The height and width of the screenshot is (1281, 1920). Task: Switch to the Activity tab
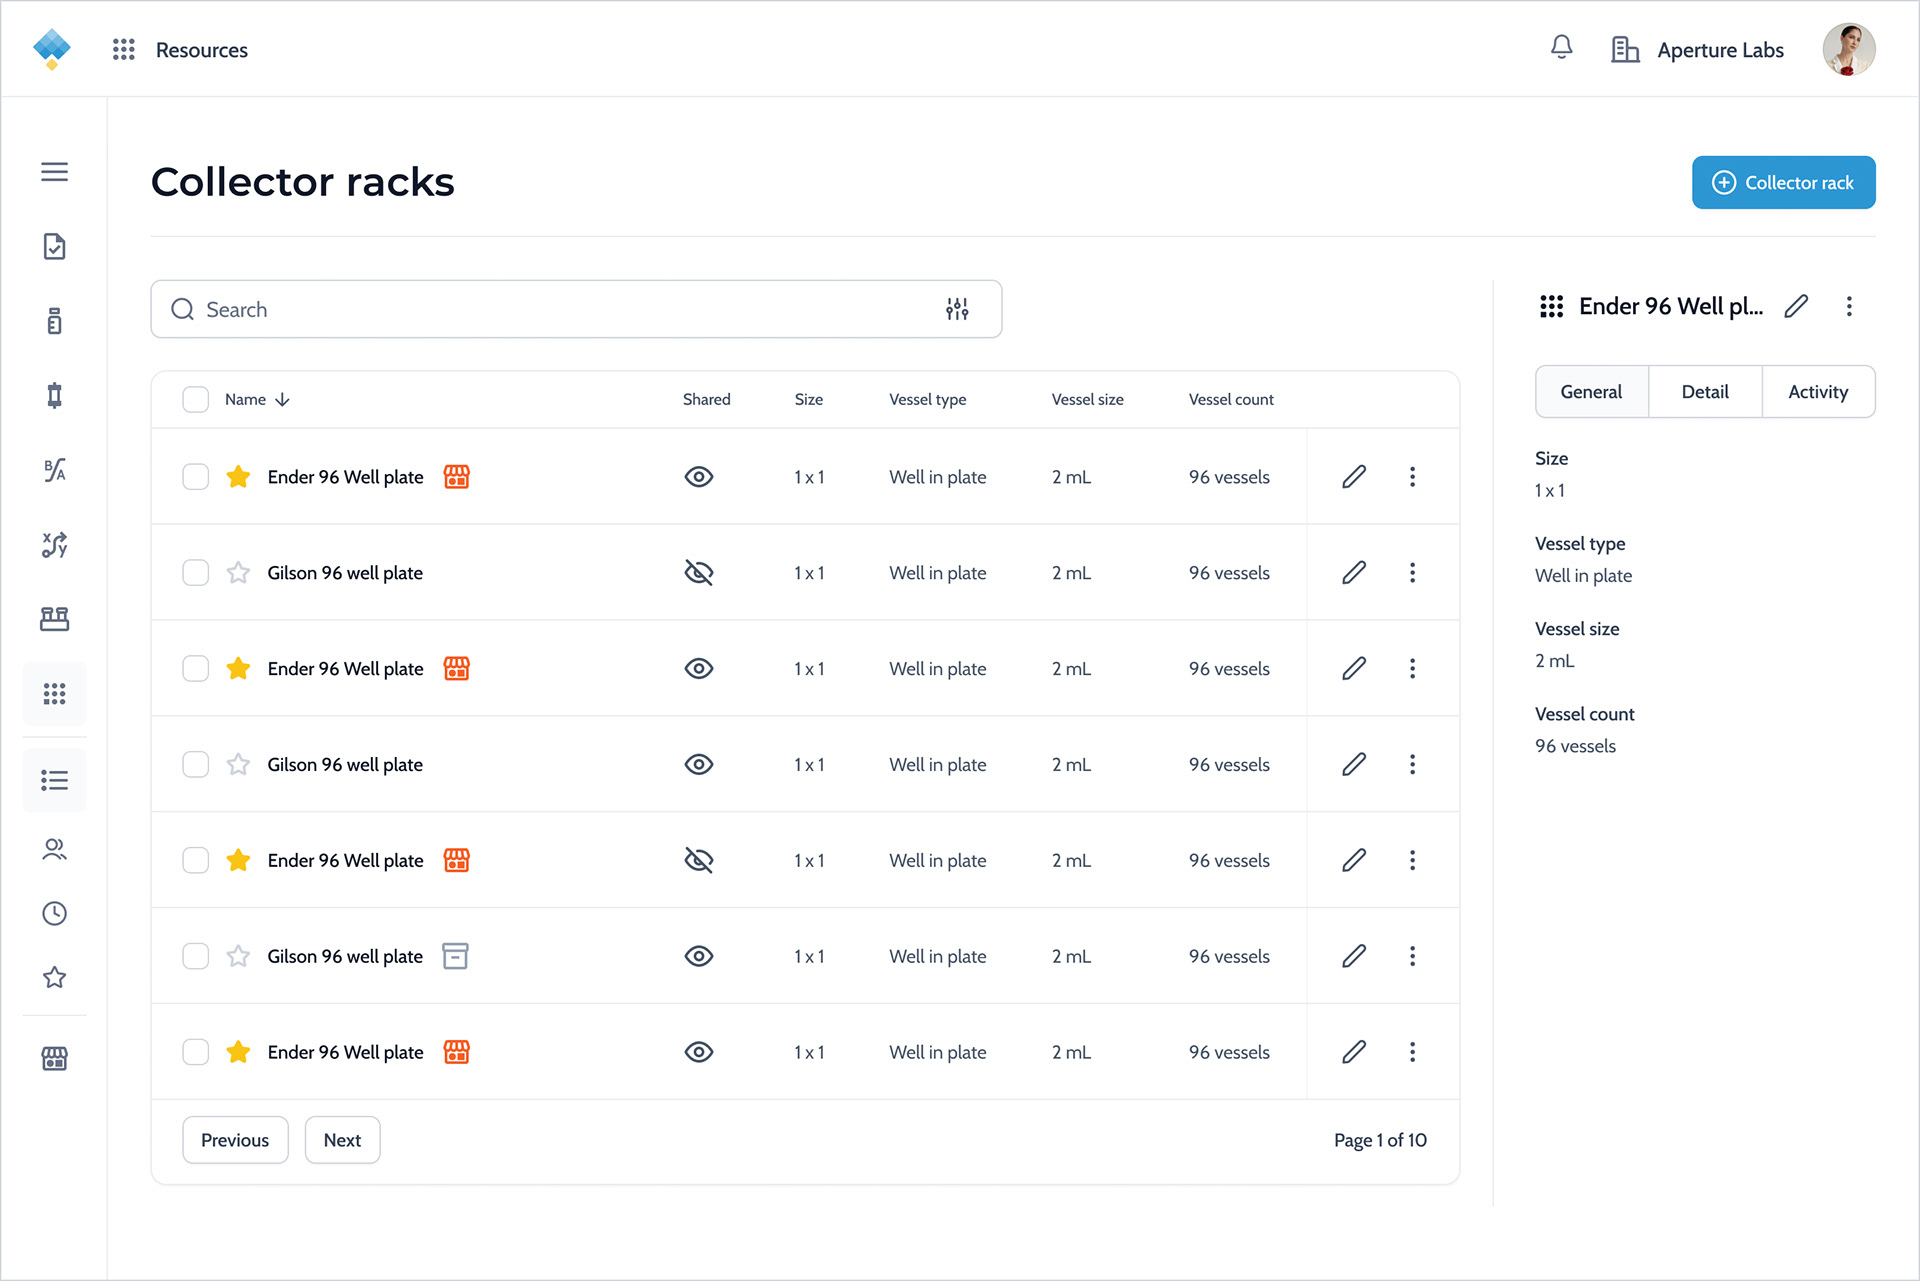pos(1818,392)
